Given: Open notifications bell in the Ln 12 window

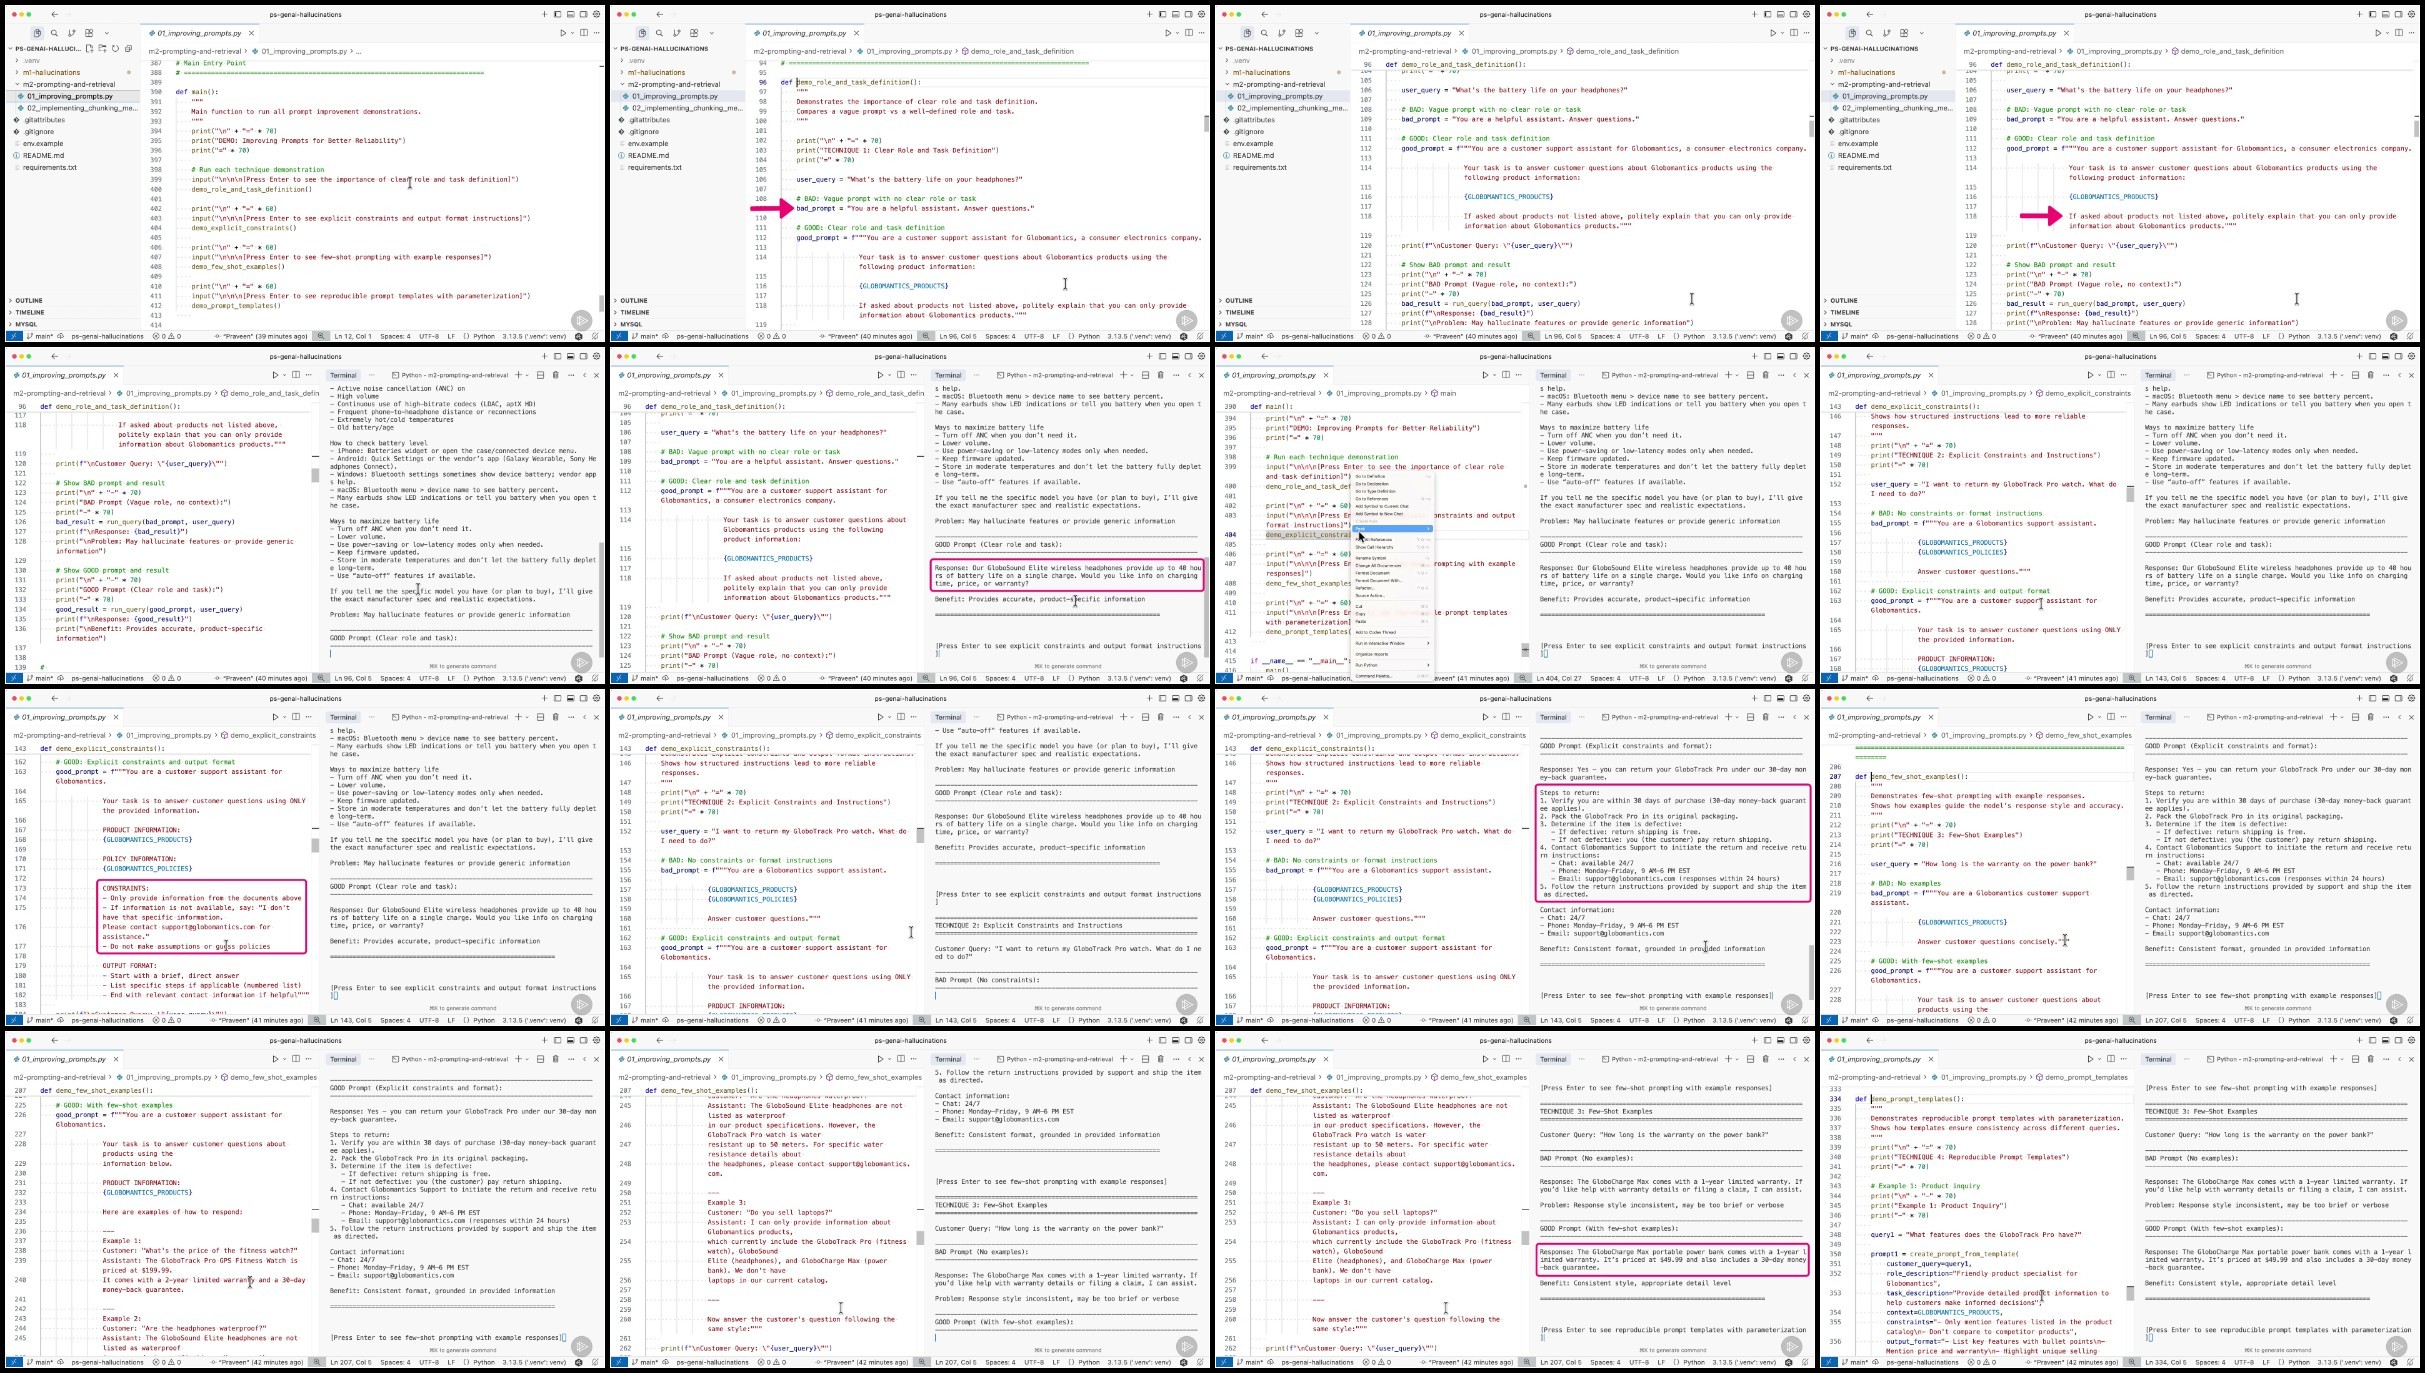Looking at the screenshot, I should click(595, 336).
